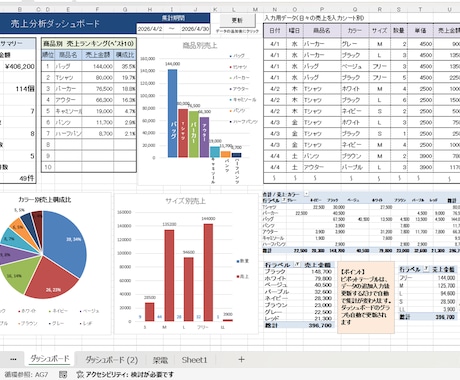The image size is (460, 380).
Task: Select キャミソール legend entry in product chart
Action: point(243,100)
